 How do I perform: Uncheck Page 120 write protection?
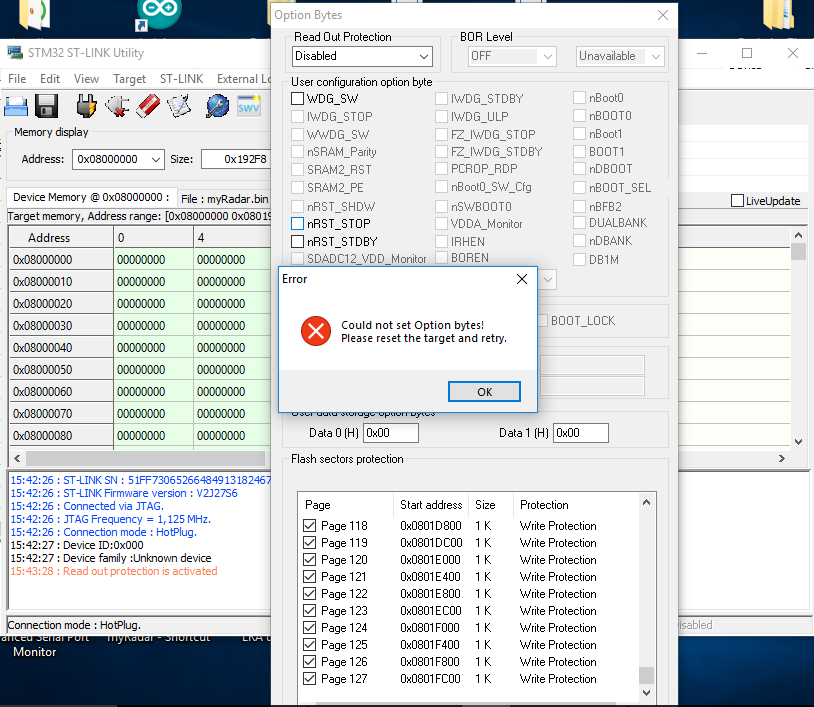[309, 560]
